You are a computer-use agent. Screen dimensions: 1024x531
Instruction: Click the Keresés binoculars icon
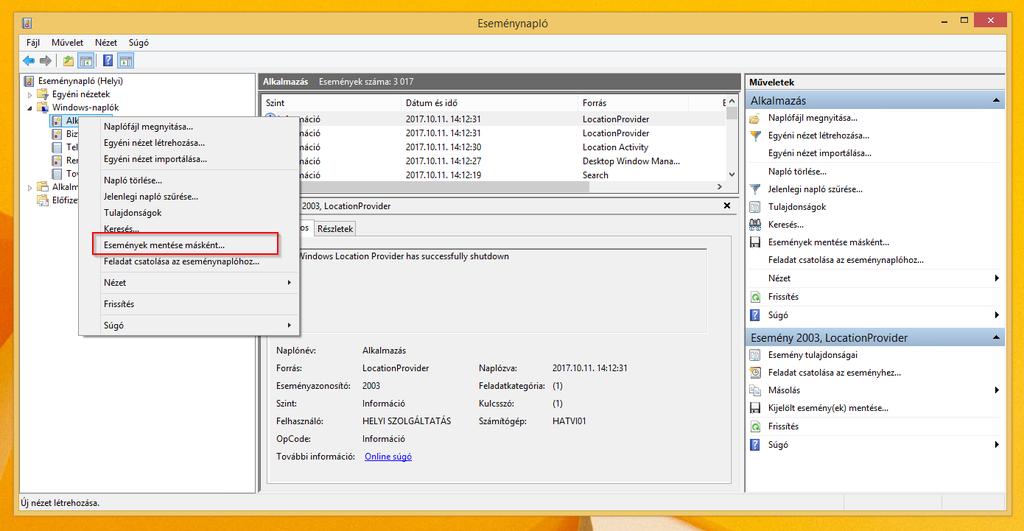[x=755, y=225]
